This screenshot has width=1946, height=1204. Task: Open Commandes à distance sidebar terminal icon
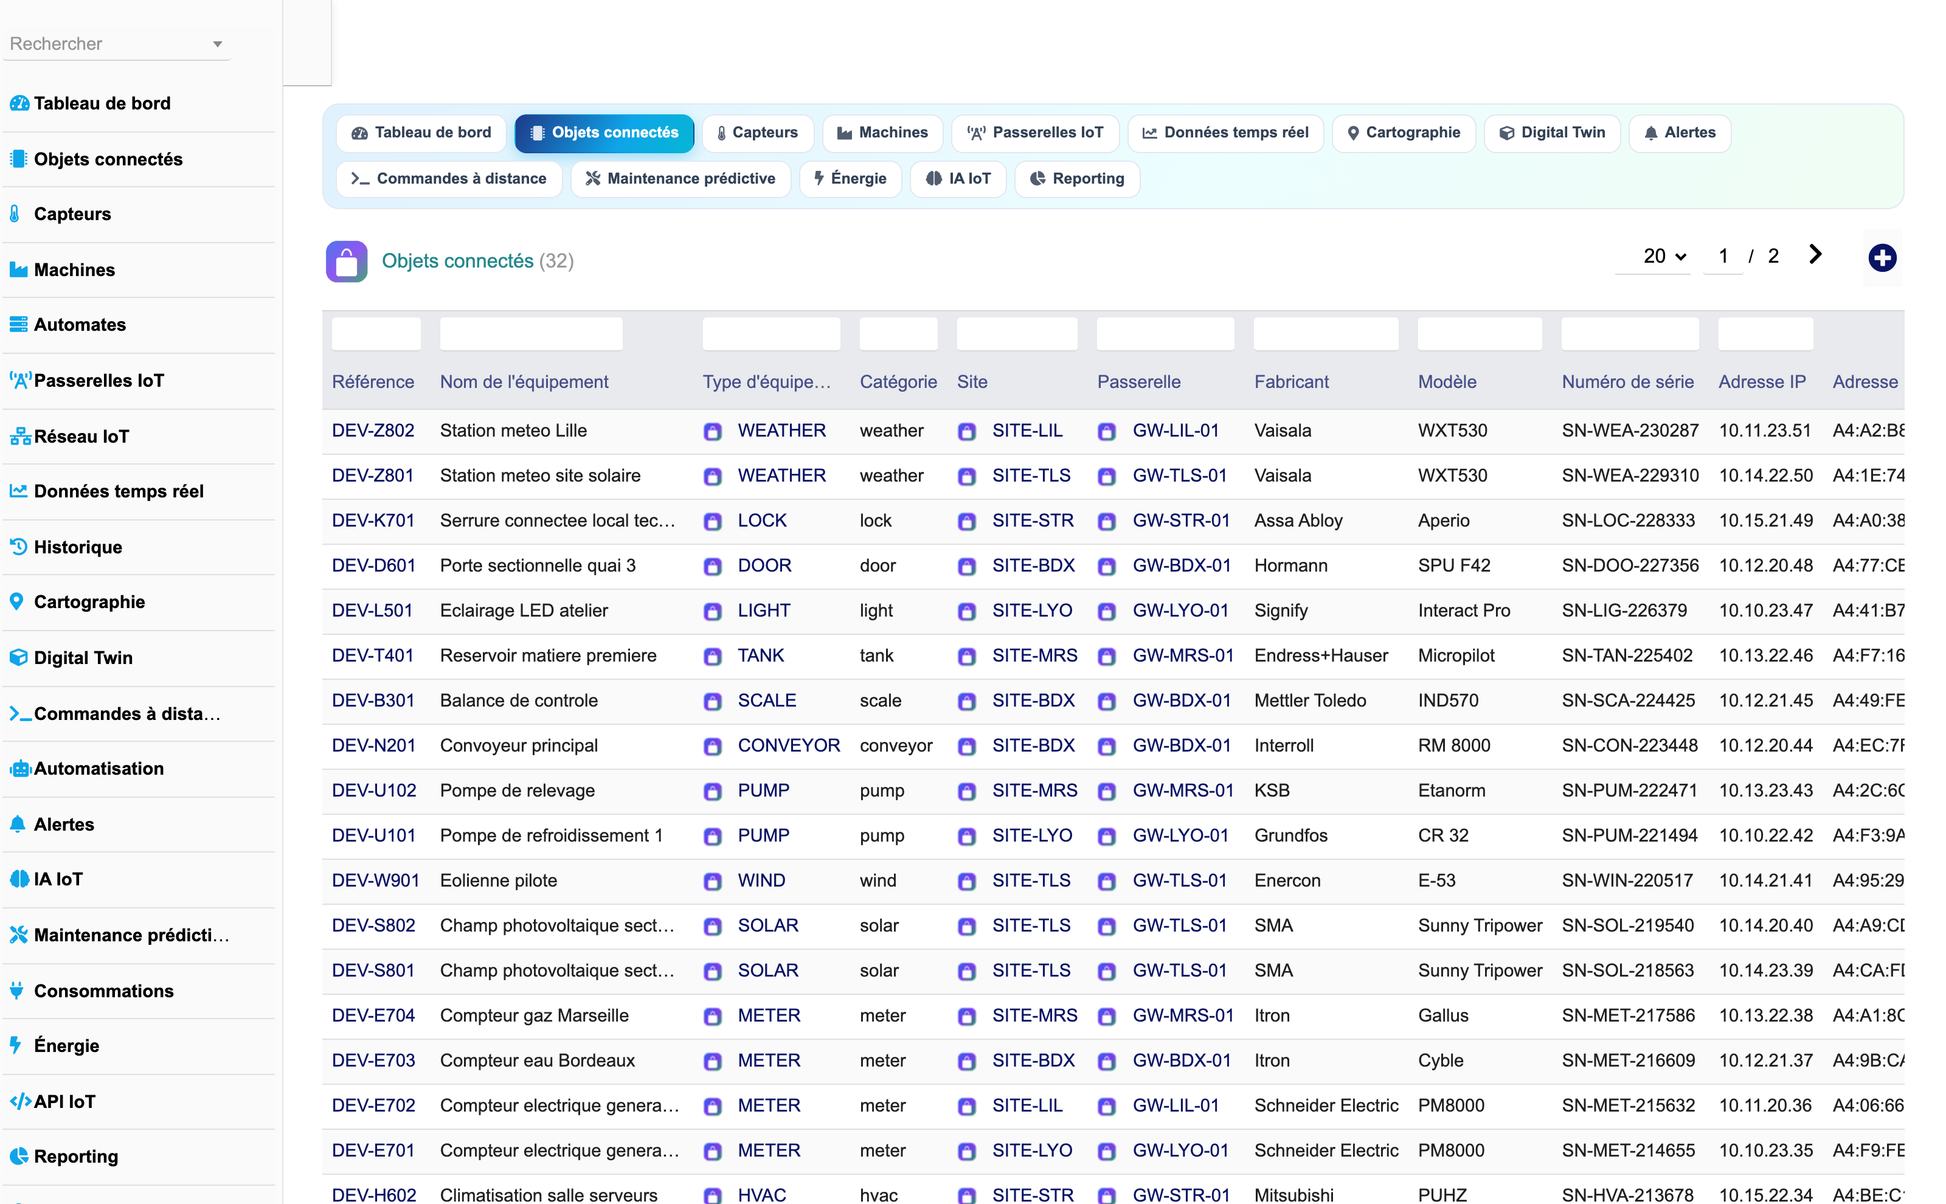point(20,713)
